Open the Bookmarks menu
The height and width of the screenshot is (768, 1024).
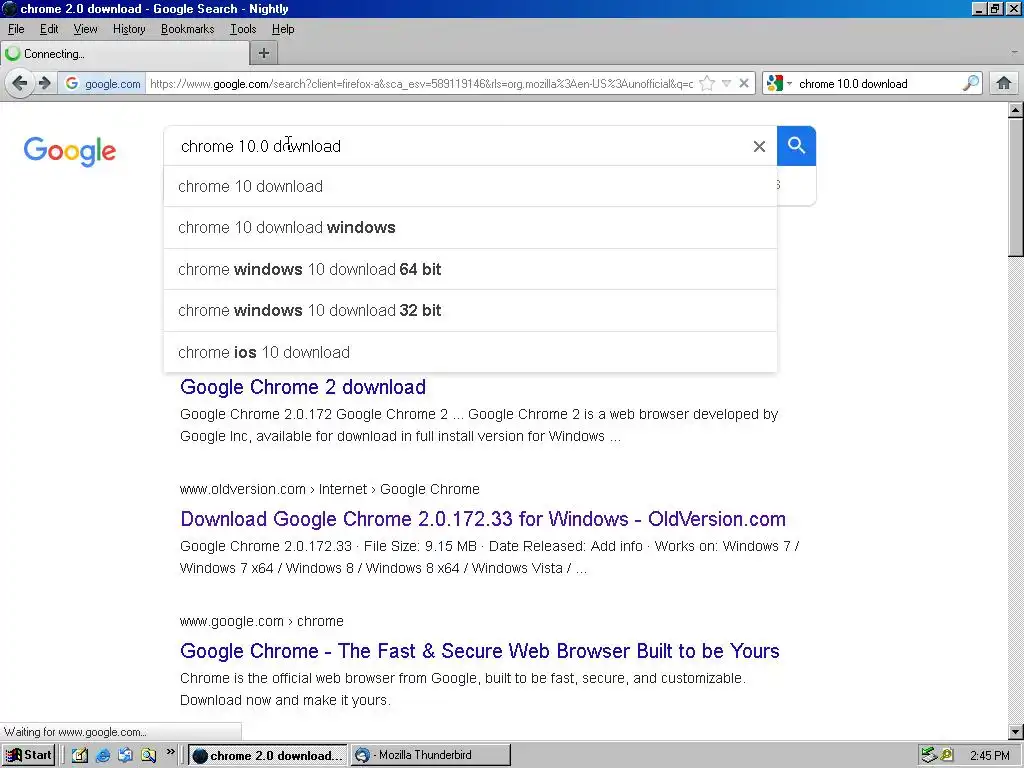pos(187,29)
